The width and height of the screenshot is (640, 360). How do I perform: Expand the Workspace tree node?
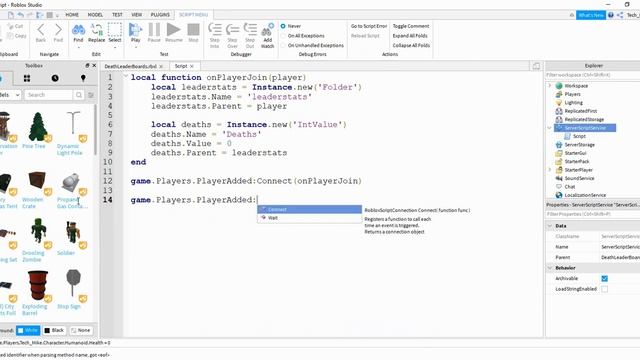point(550,86)
